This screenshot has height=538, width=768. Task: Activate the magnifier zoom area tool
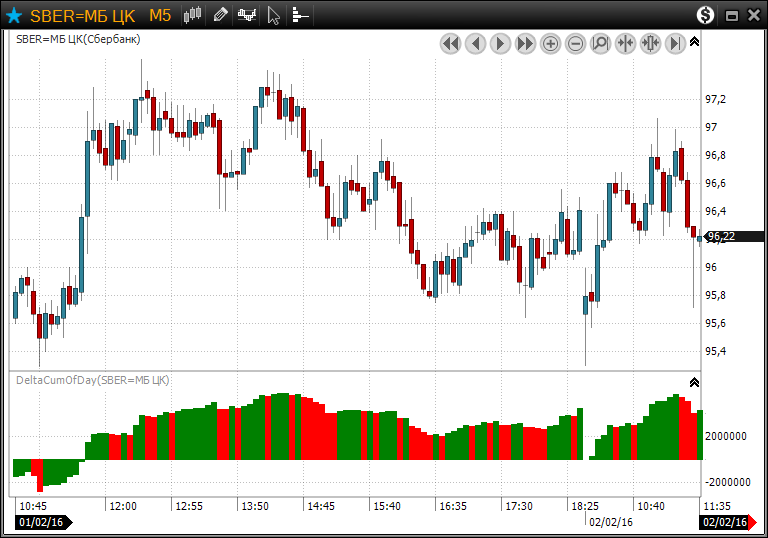click(x=600, y=44)
